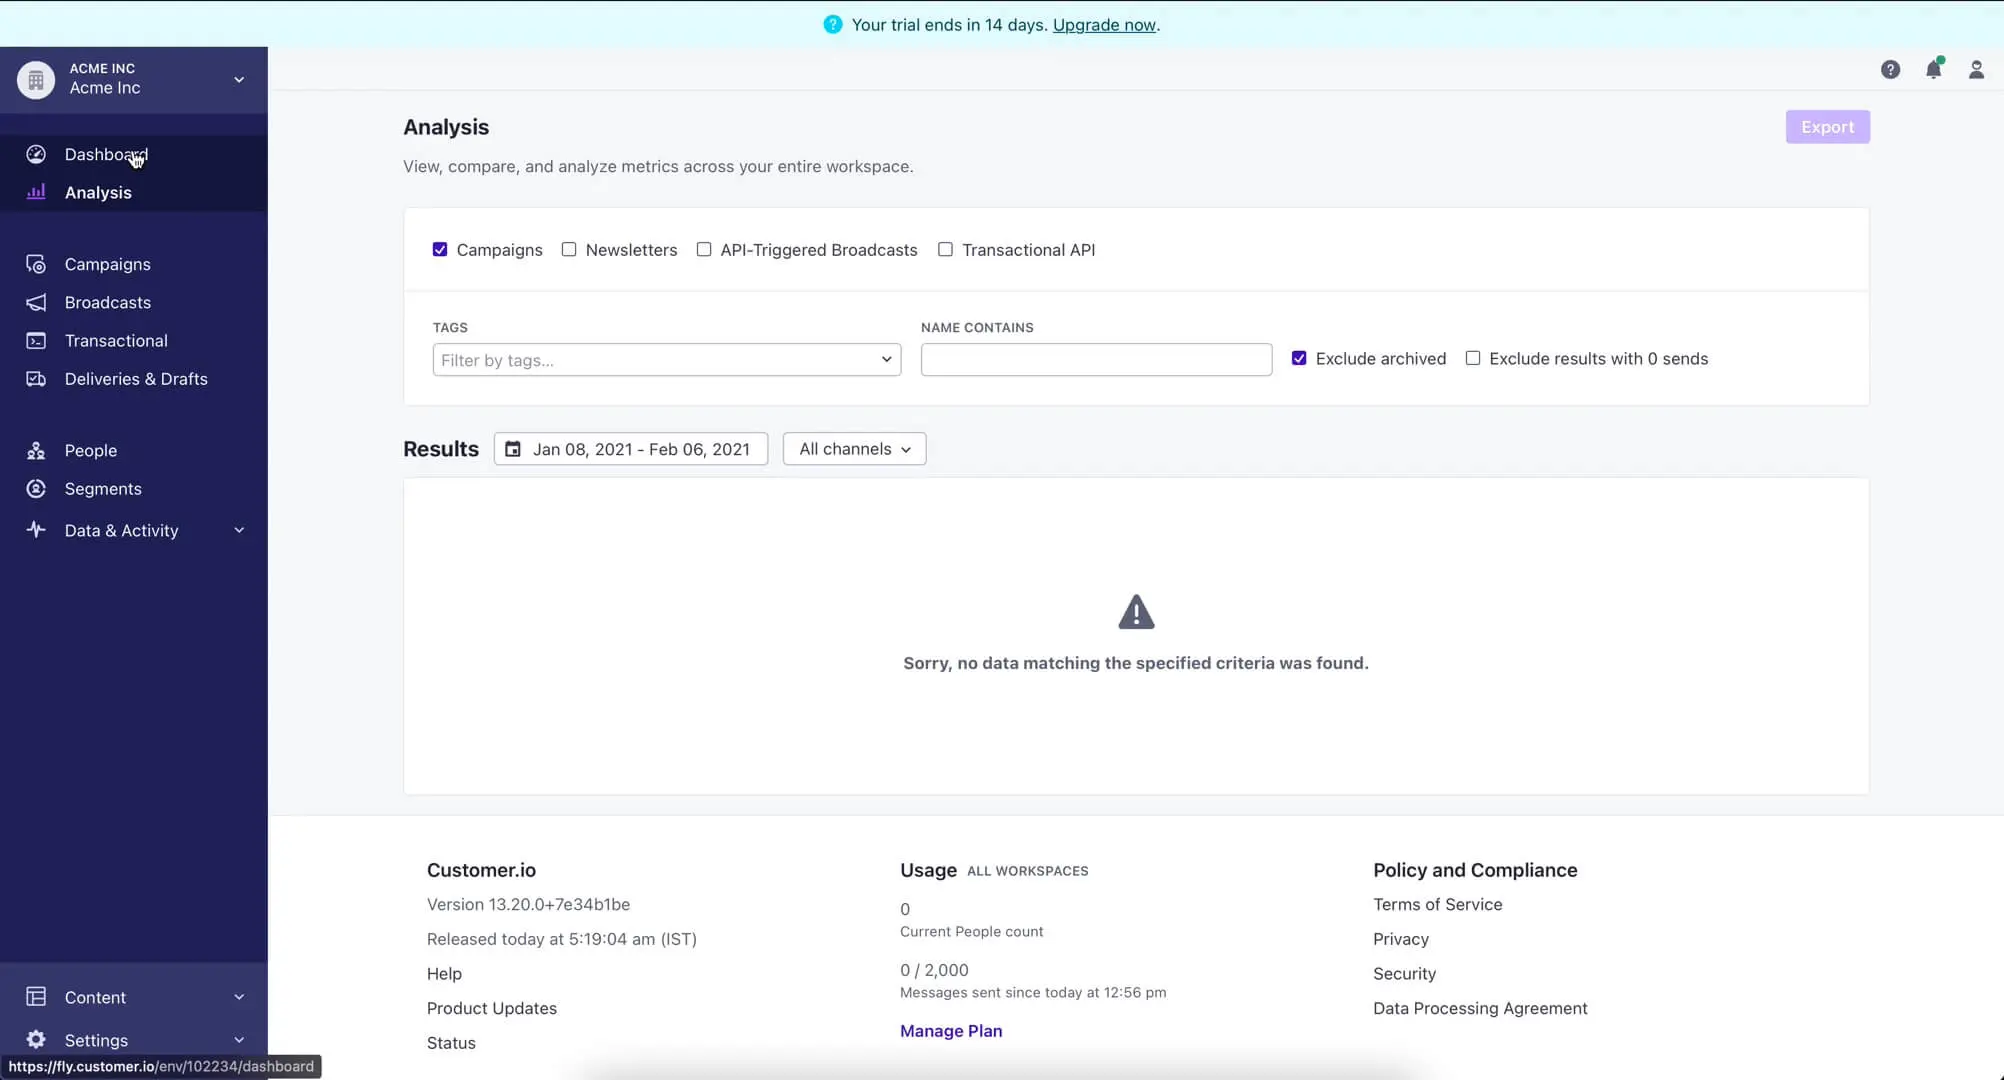Open the user account profile icon
The width and height of the screenshot is (2004, 1080).
coord(1976,69)
